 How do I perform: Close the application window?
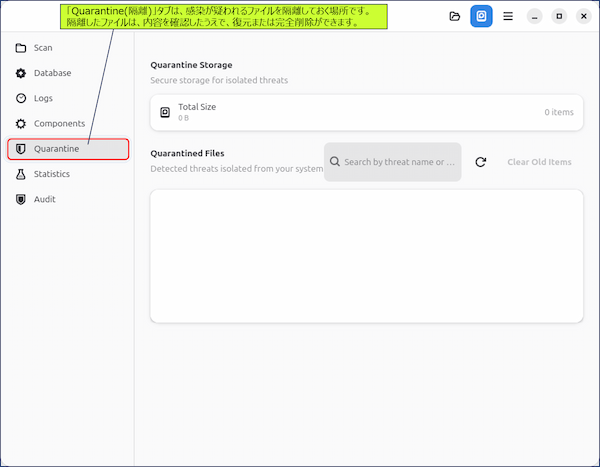pyautogui.click(x=584, y=16)
